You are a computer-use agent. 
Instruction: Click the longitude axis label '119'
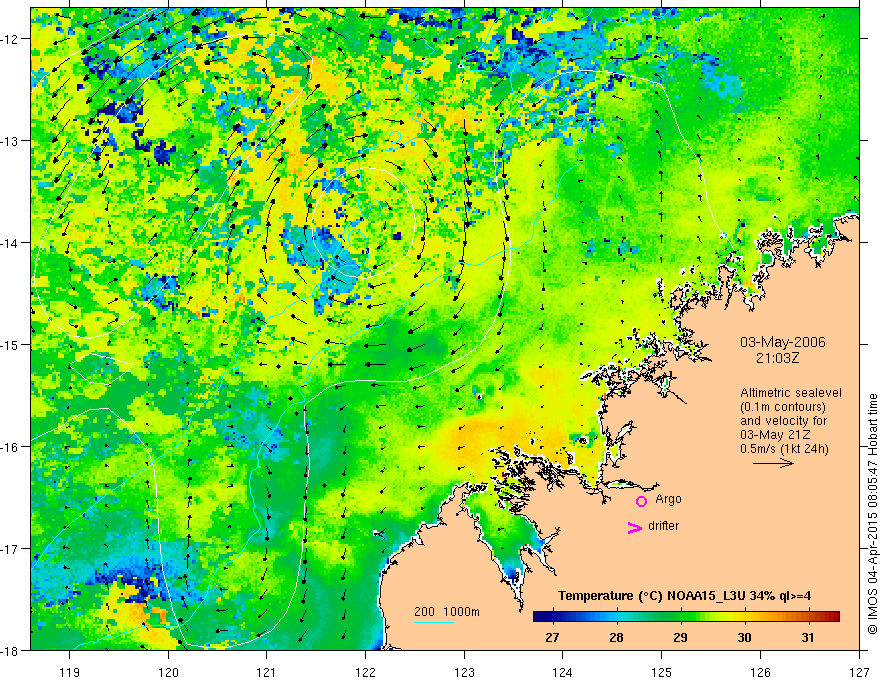point(70,672)
